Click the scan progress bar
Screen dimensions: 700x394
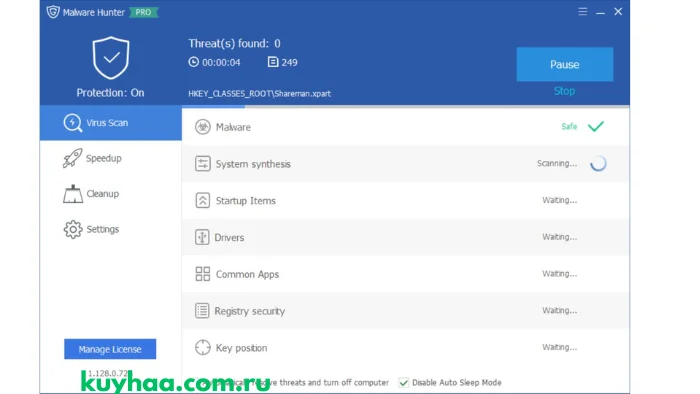[x=406, y=107]
